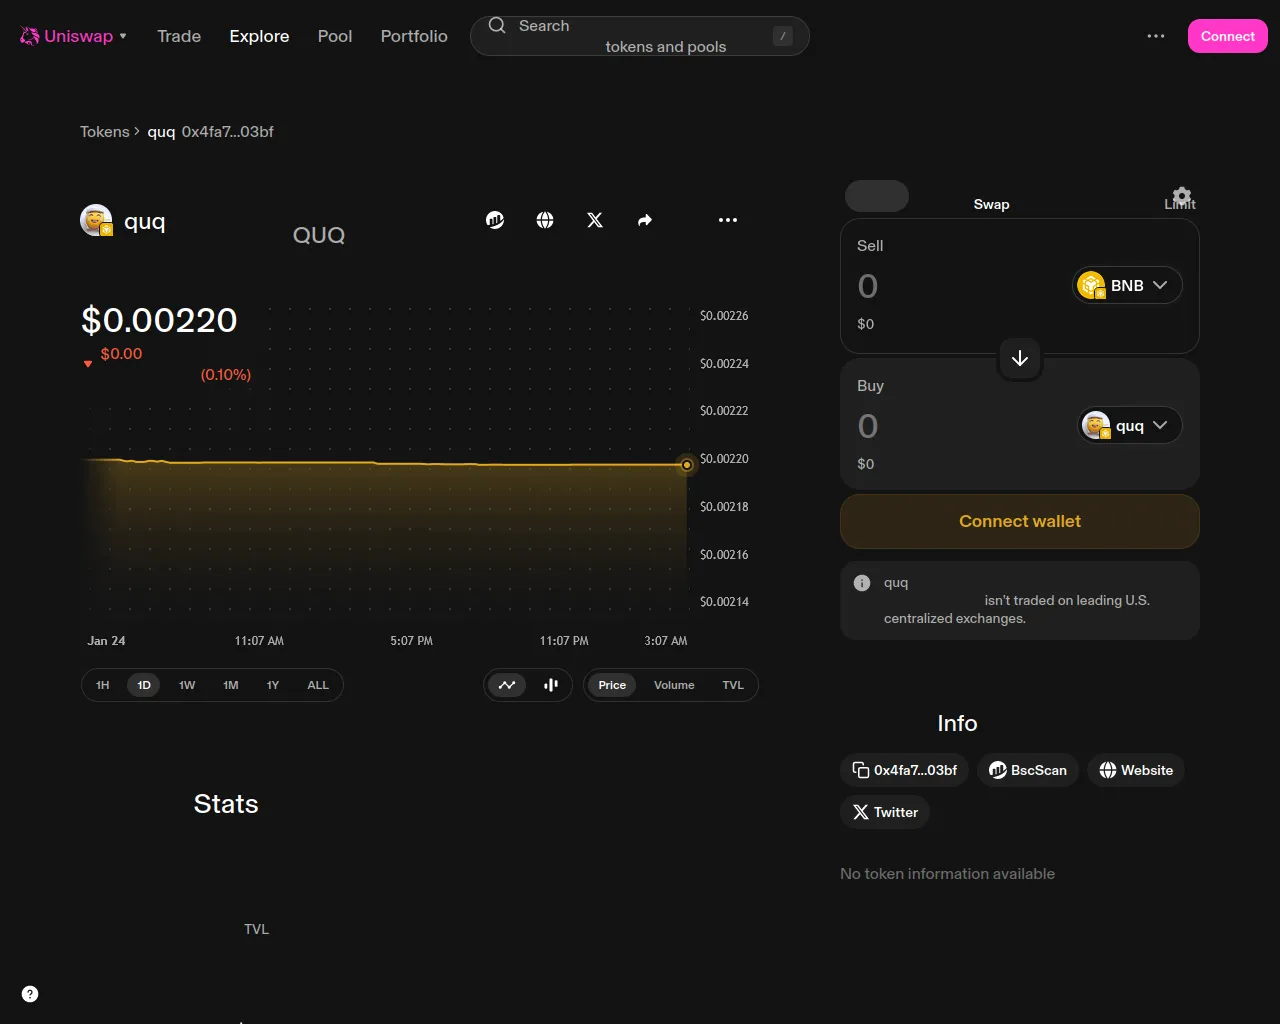Click the help question mark icon
Screen dimensions: 1280x1024
tap(30, 994)
